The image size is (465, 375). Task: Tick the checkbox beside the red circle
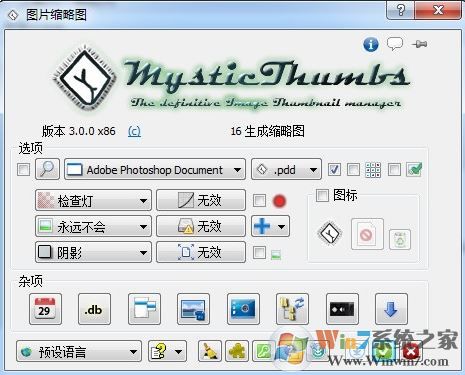(x=259, y=201)
